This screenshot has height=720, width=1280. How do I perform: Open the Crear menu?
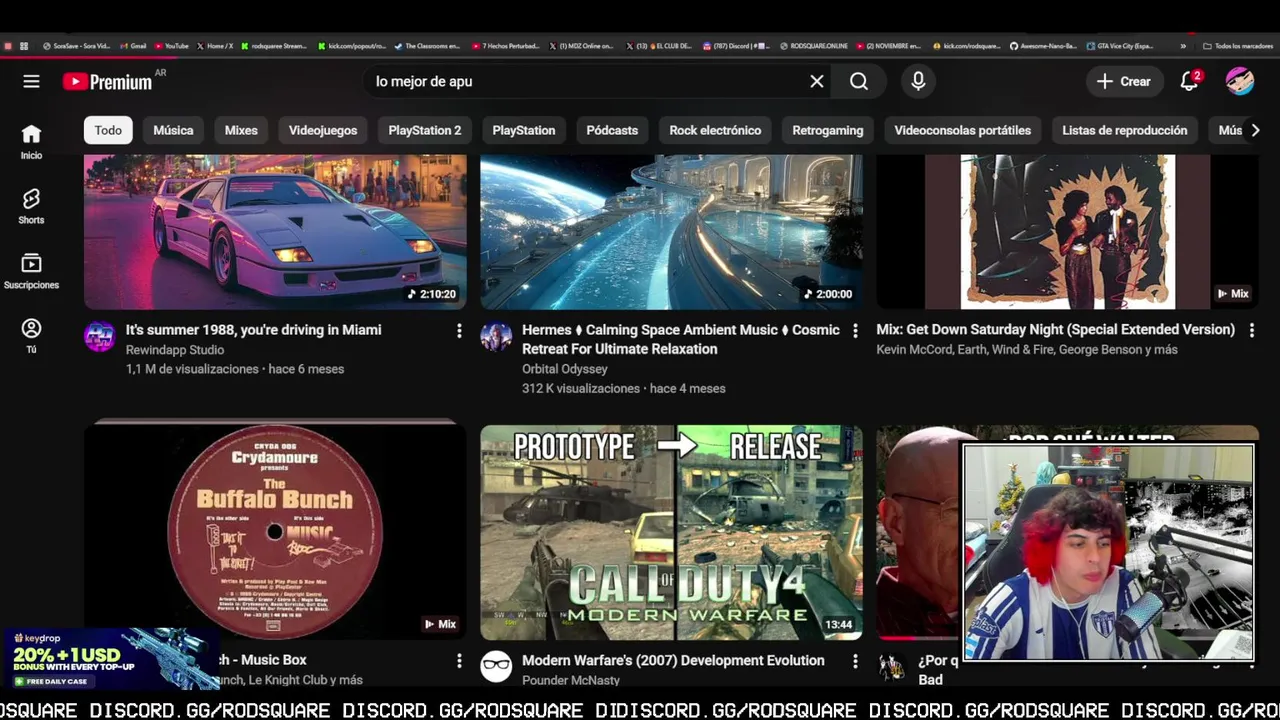(x=1124, y=82)
